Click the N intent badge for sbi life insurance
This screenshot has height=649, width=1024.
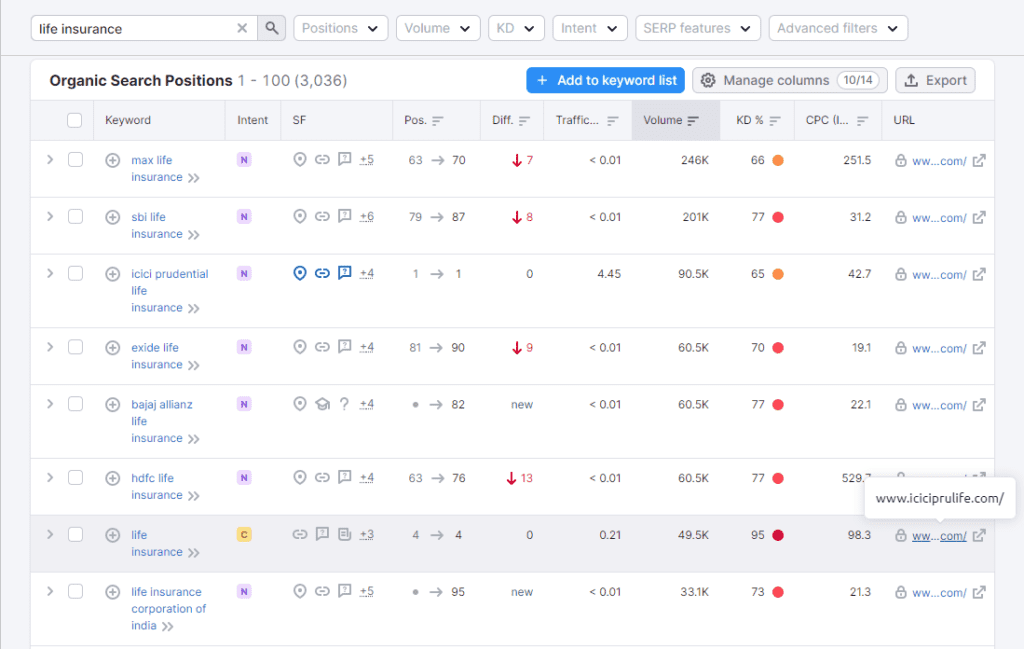click(x=244, y=217)
